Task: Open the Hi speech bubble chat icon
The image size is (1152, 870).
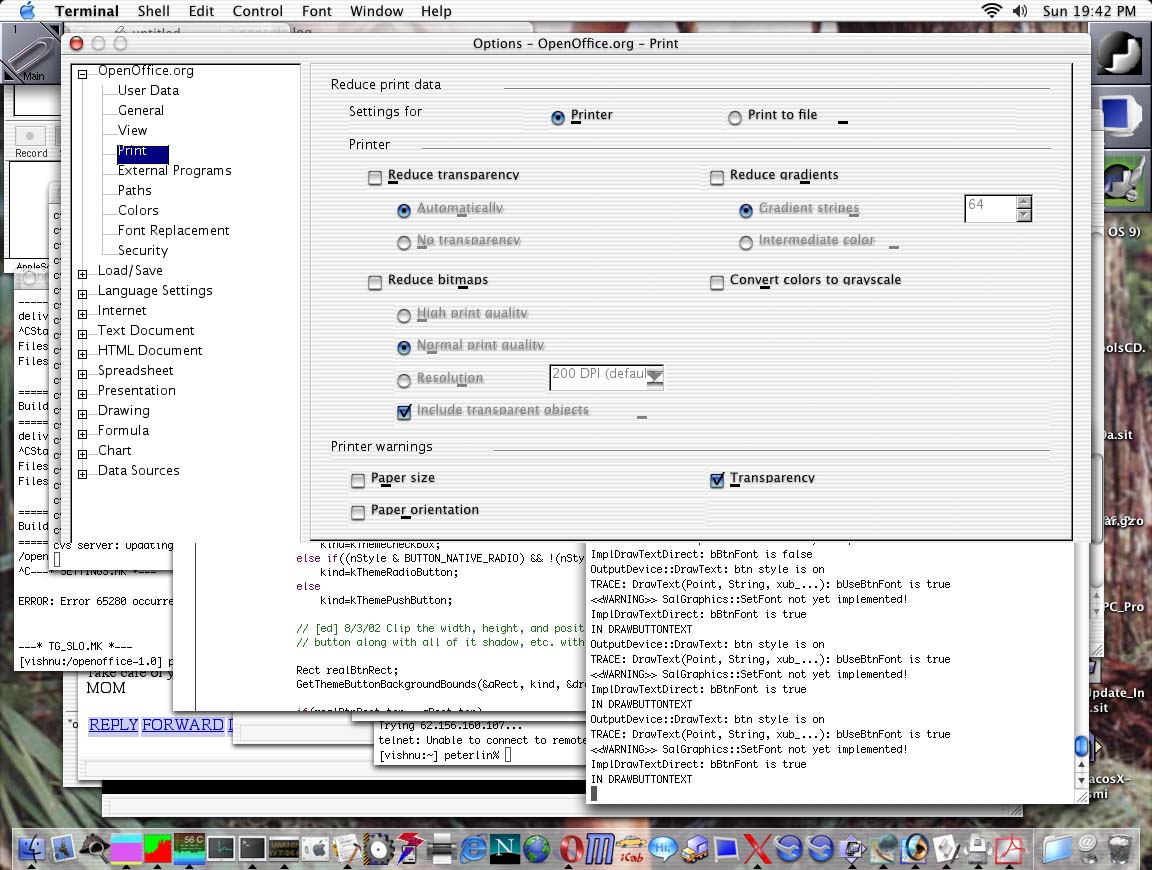Action: click(x=663, y=849)
